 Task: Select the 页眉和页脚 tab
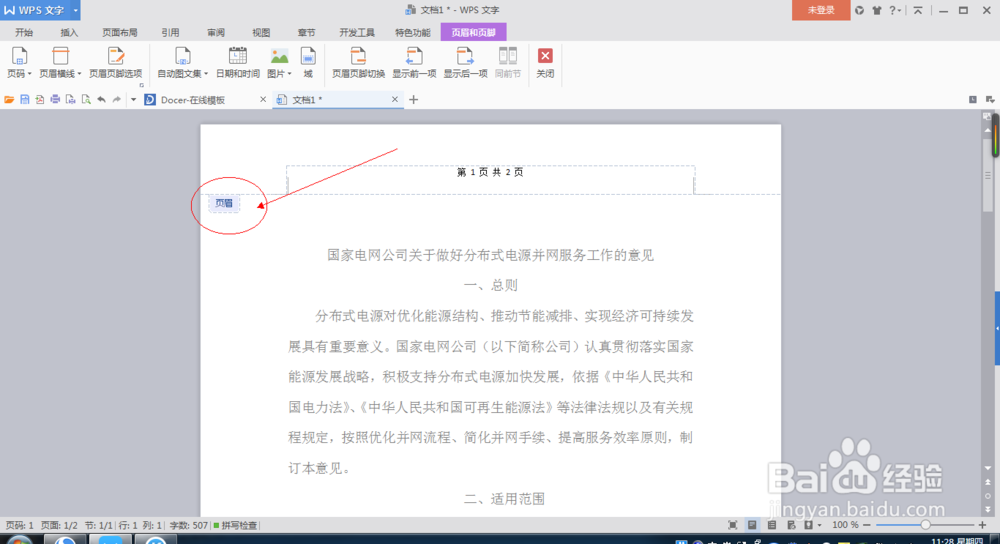[473, 32]
